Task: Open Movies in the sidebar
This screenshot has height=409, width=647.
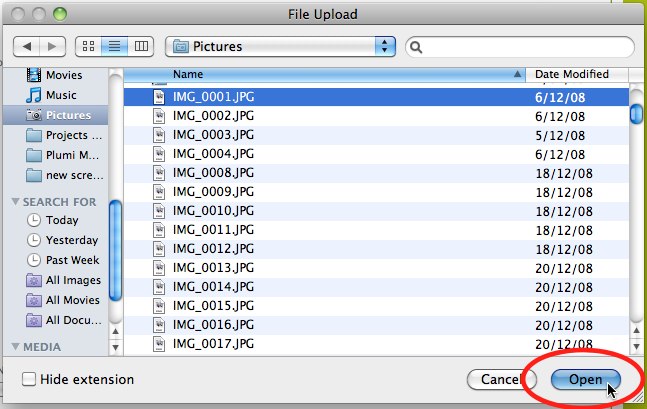Action: pos(63,75)
